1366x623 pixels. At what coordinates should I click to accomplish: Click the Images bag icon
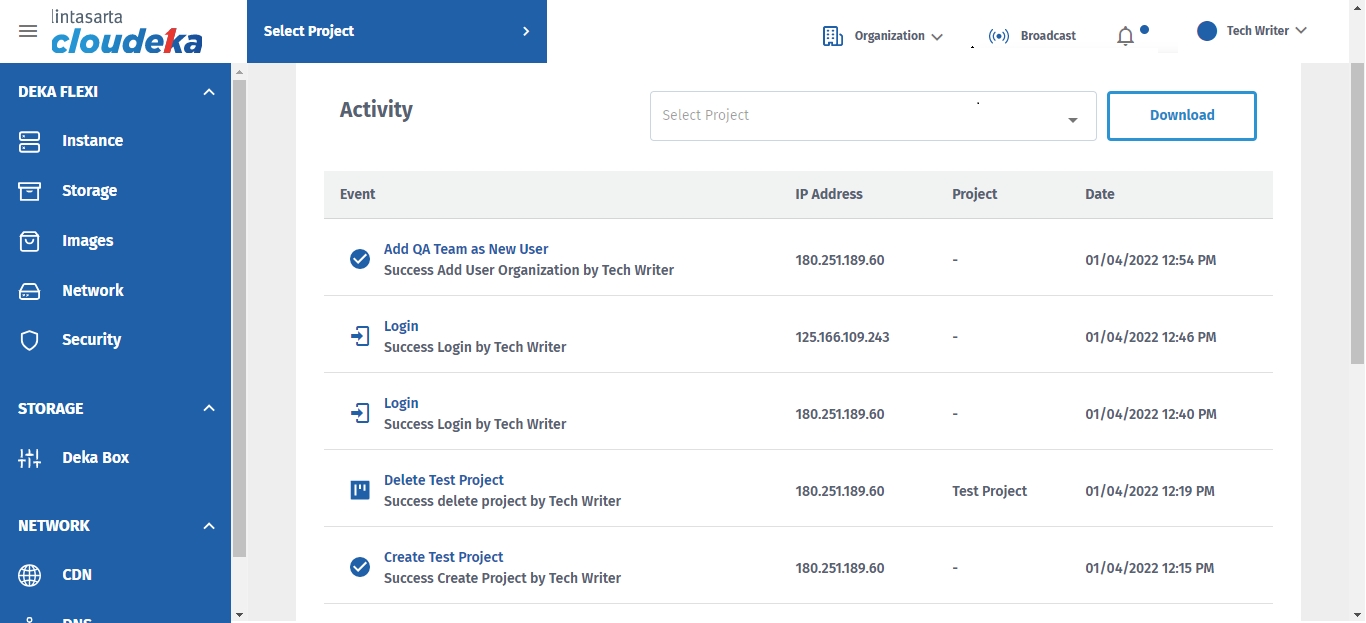(x=30, y=241)
